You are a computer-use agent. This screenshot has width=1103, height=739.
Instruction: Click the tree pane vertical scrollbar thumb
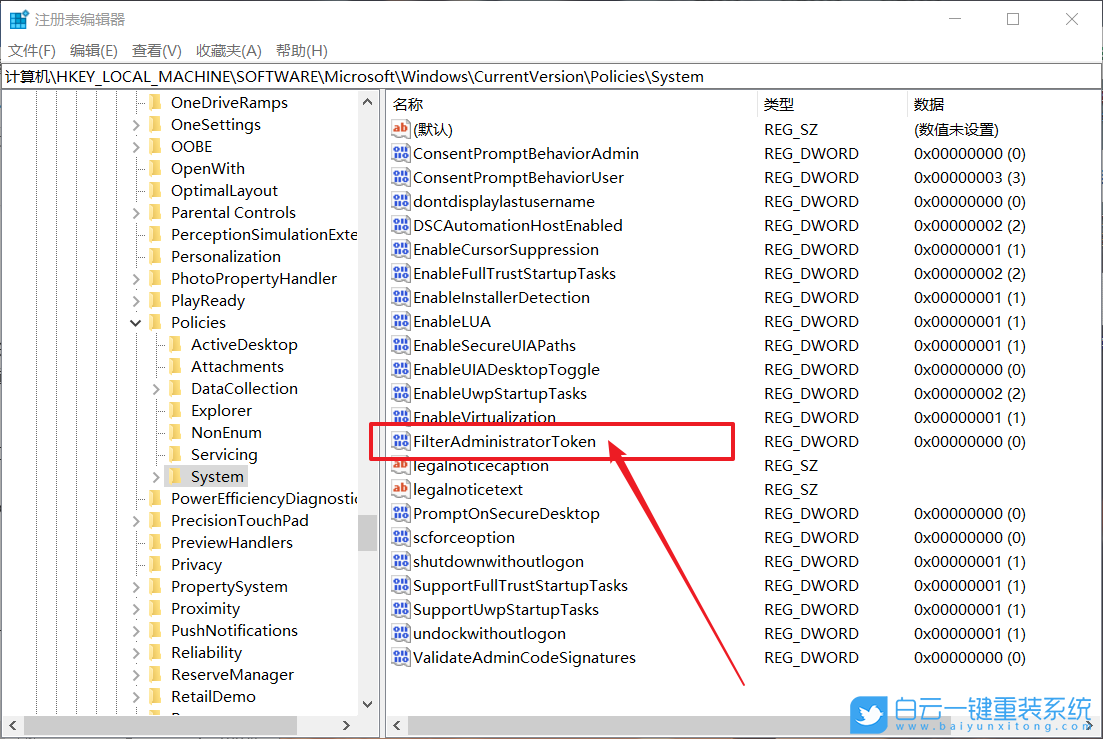tap(367, 533)
